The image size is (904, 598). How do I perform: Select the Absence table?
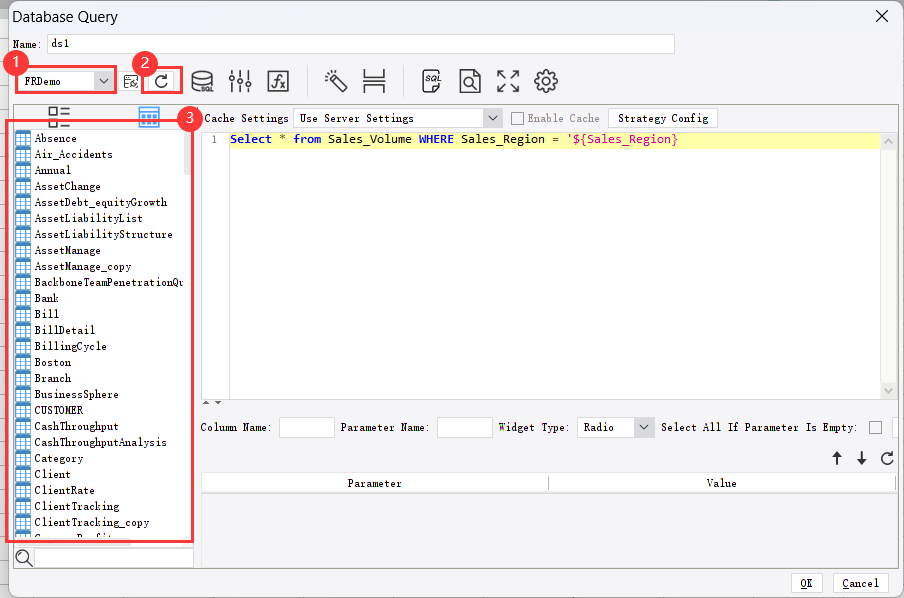[x=55, y=138]
